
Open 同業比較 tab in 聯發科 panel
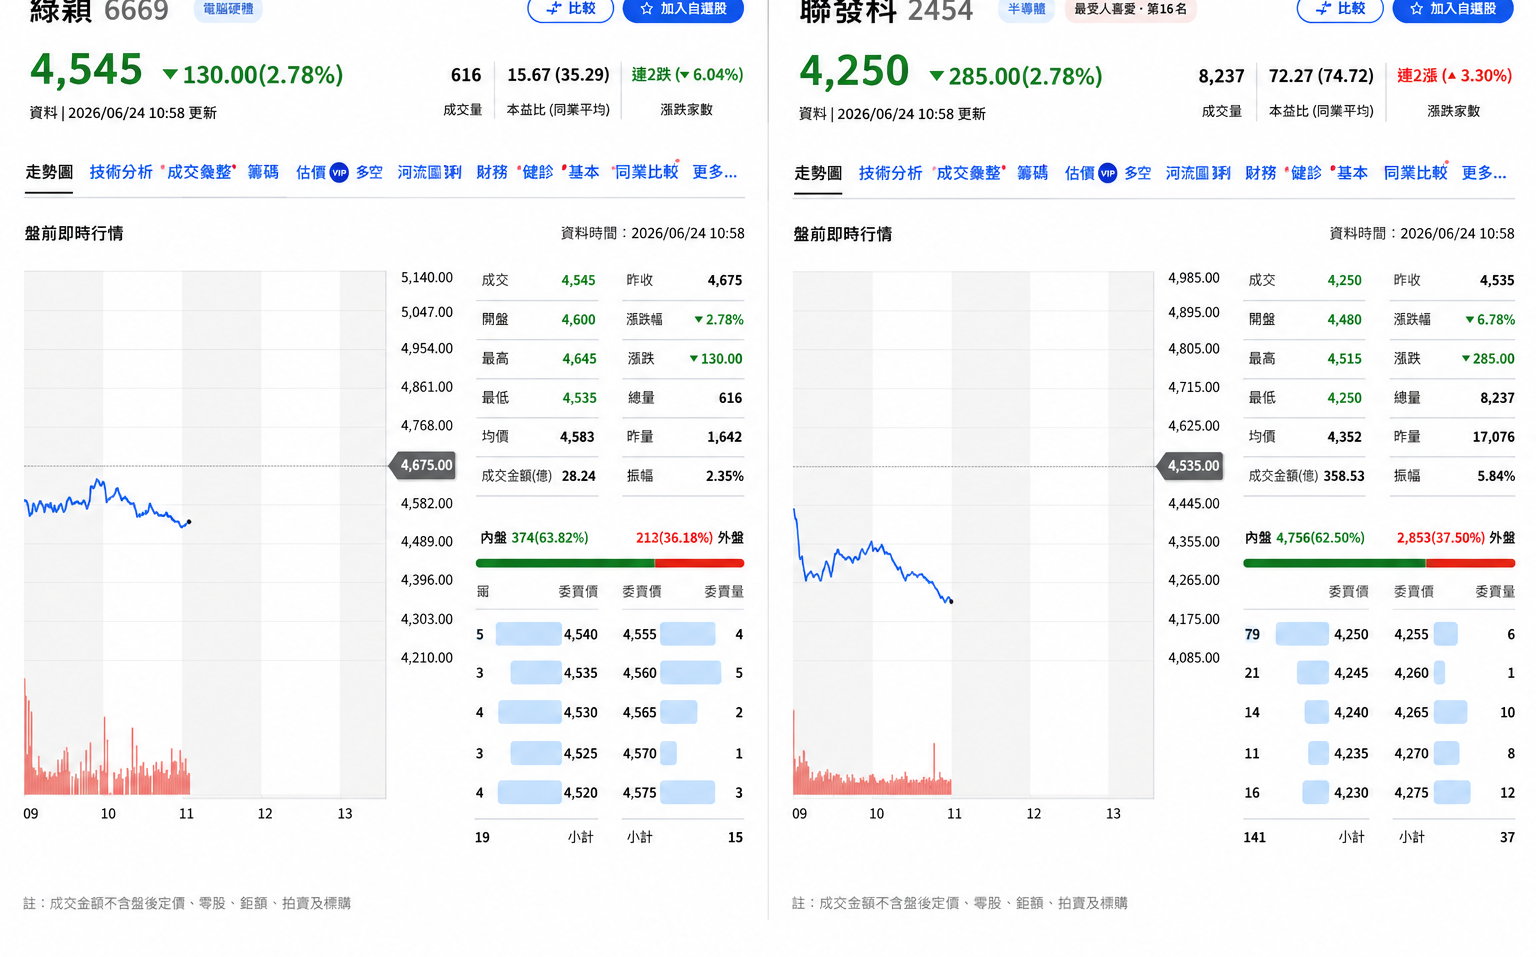coord(1415,173)
